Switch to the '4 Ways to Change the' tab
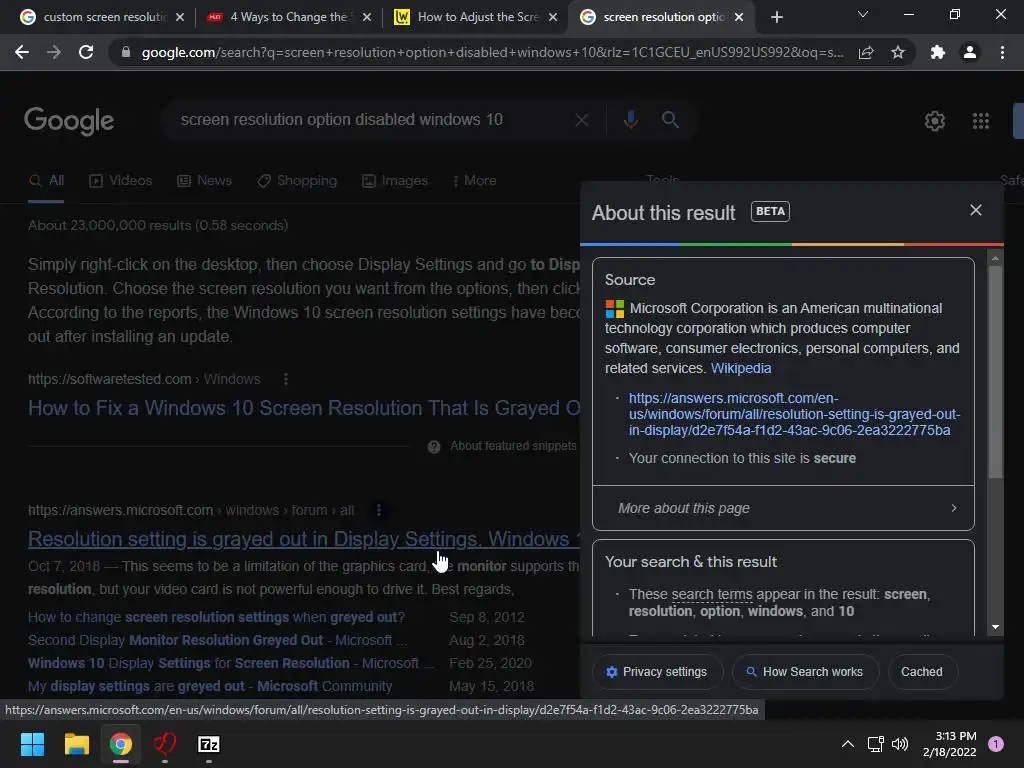 tap(289, 17)
